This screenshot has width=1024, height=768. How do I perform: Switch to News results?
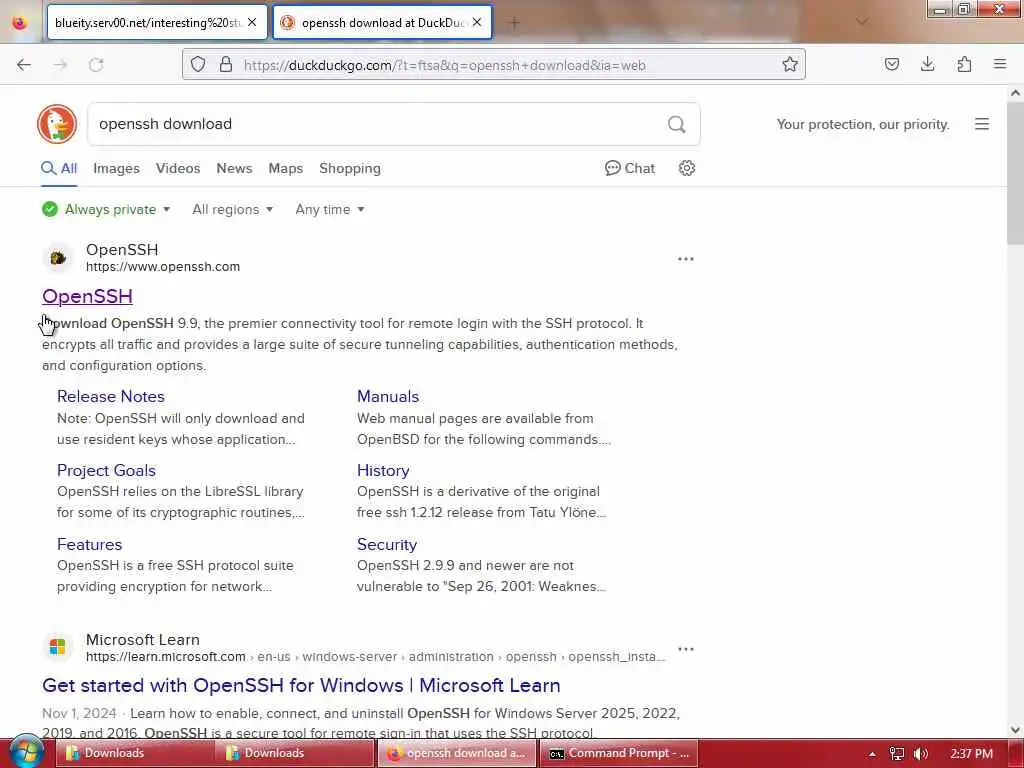234,168
